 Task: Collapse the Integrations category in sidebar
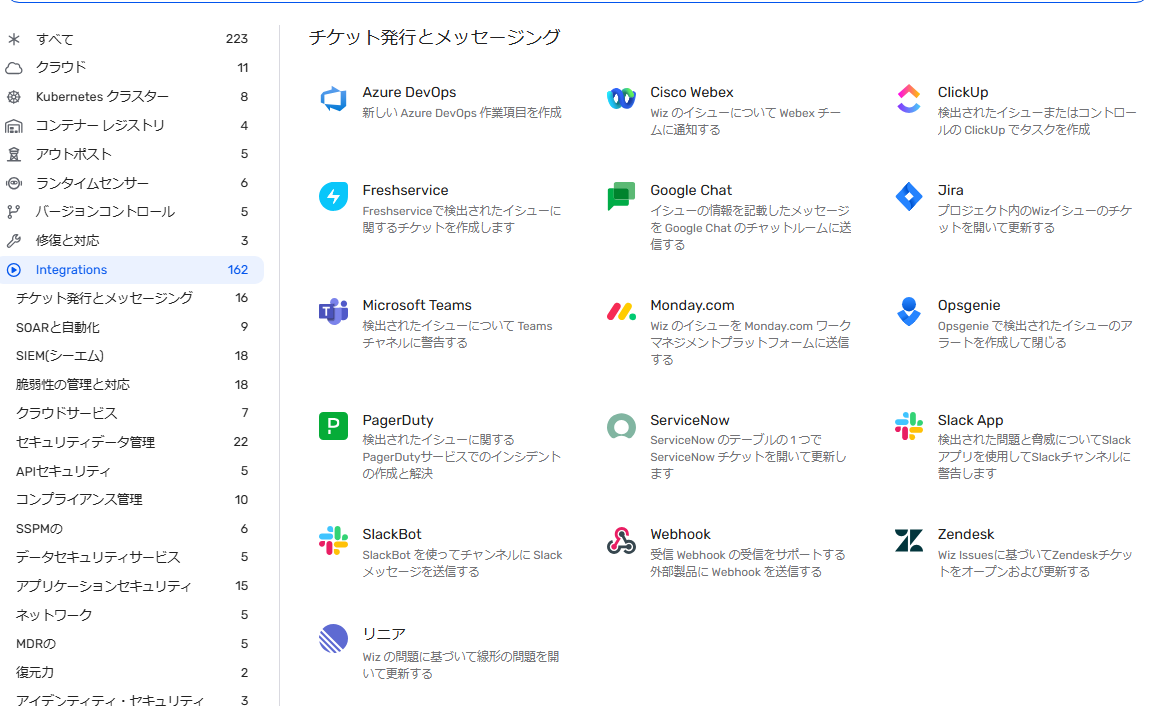tap(14, 270)
